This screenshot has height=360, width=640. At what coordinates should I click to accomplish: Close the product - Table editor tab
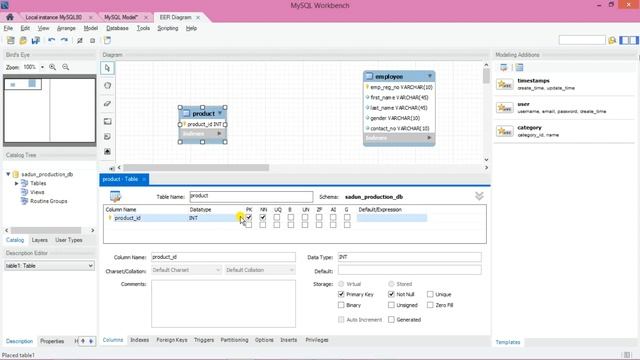pyautogui.click(x=144, y=179)
